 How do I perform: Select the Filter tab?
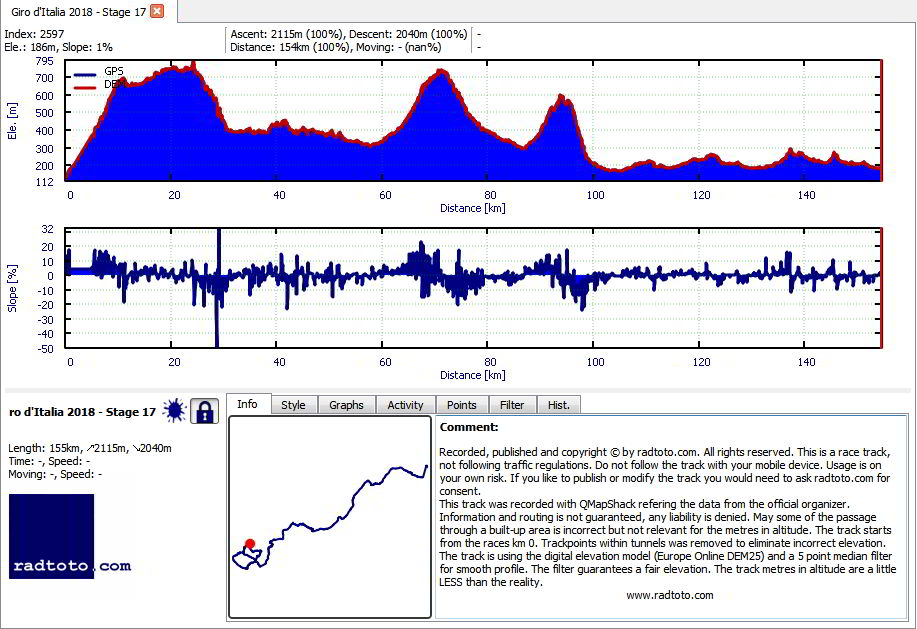pos(512,405)
